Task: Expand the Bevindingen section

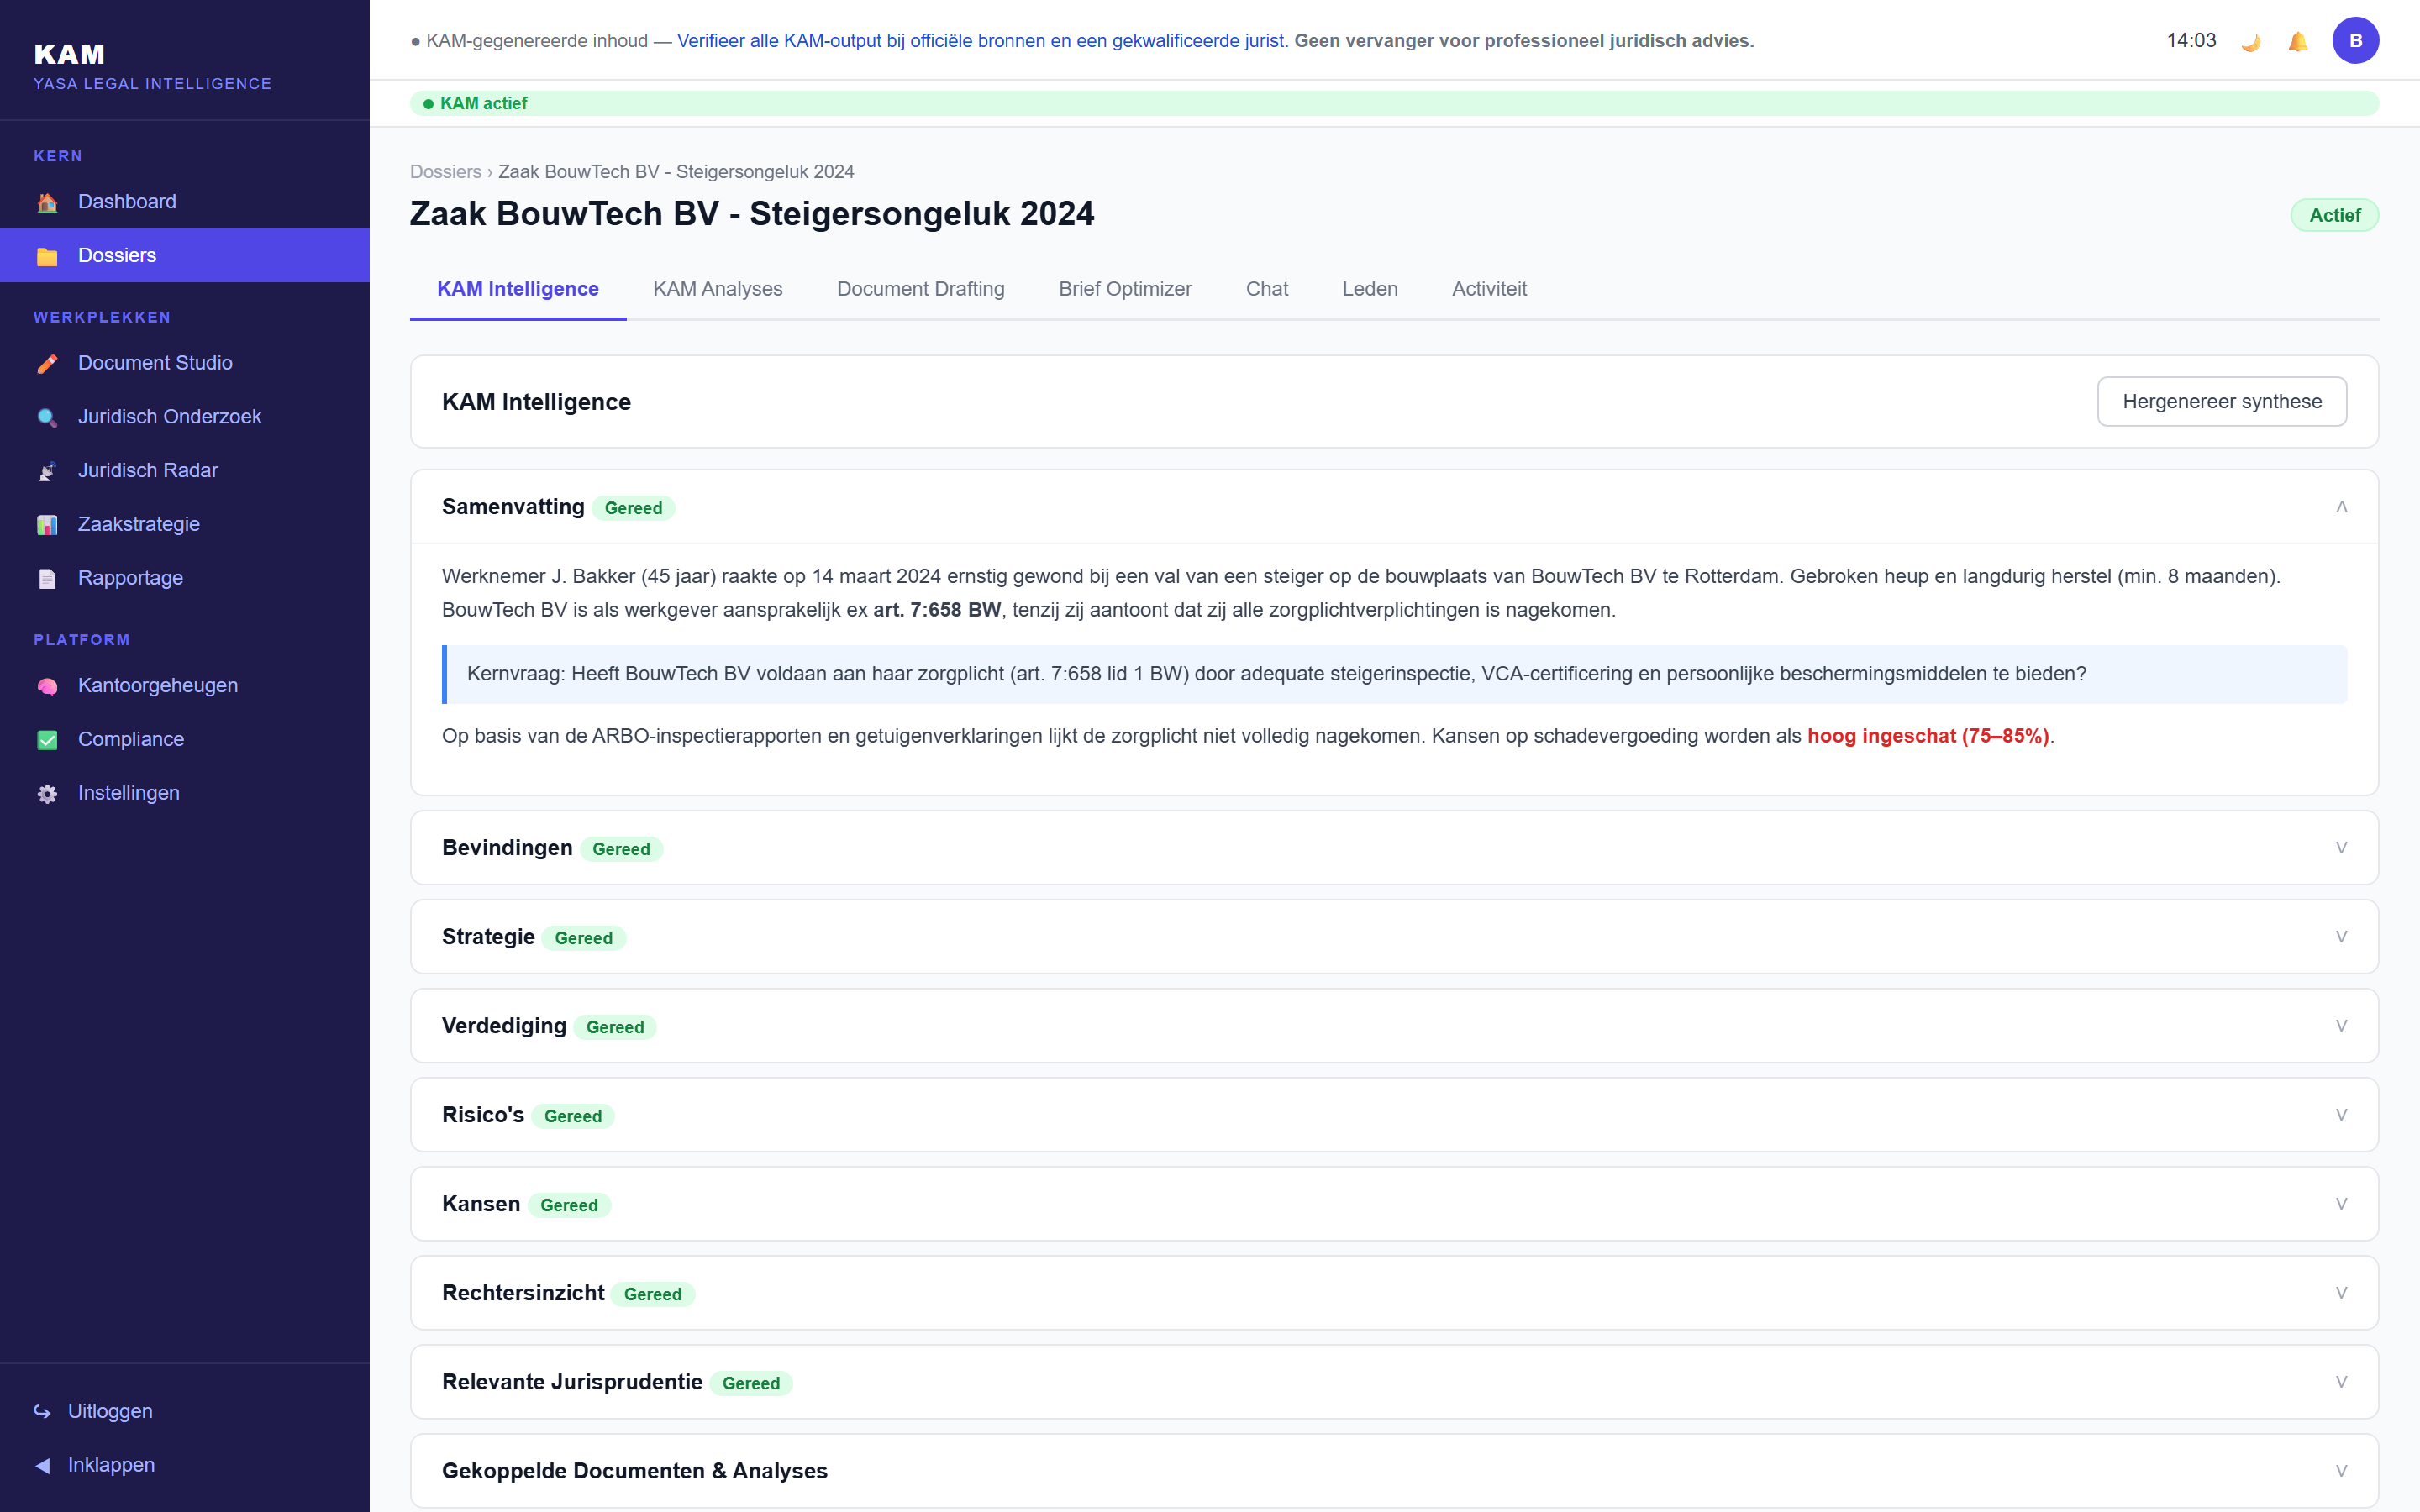Action: coord(2341,848)
